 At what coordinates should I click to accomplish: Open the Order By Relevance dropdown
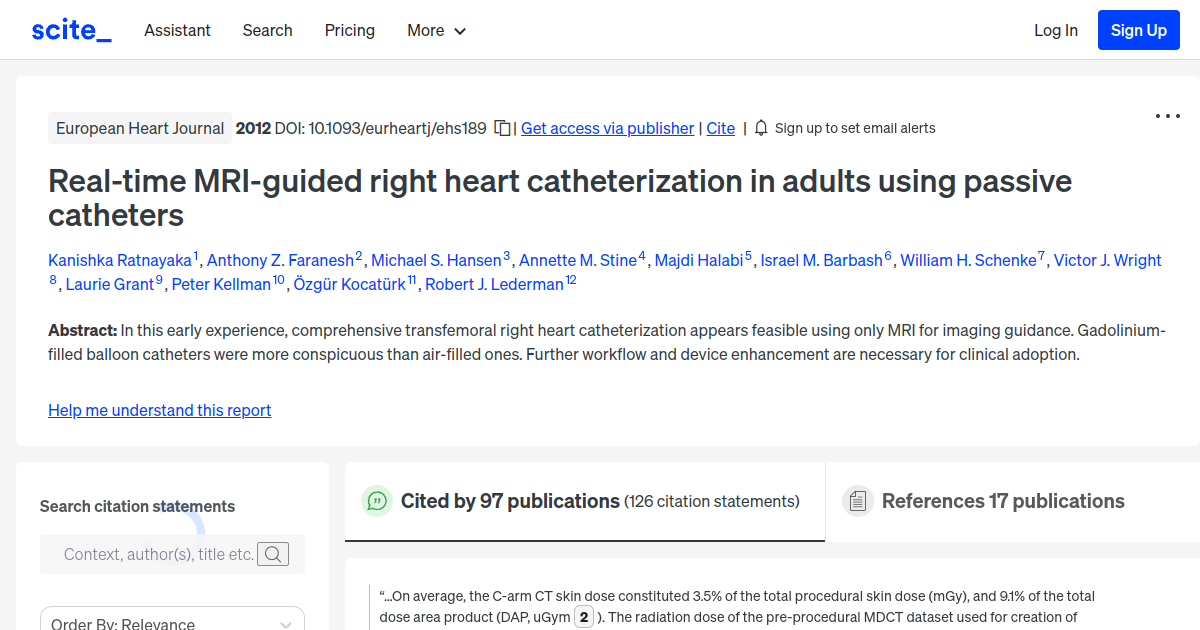click(171, 621)
